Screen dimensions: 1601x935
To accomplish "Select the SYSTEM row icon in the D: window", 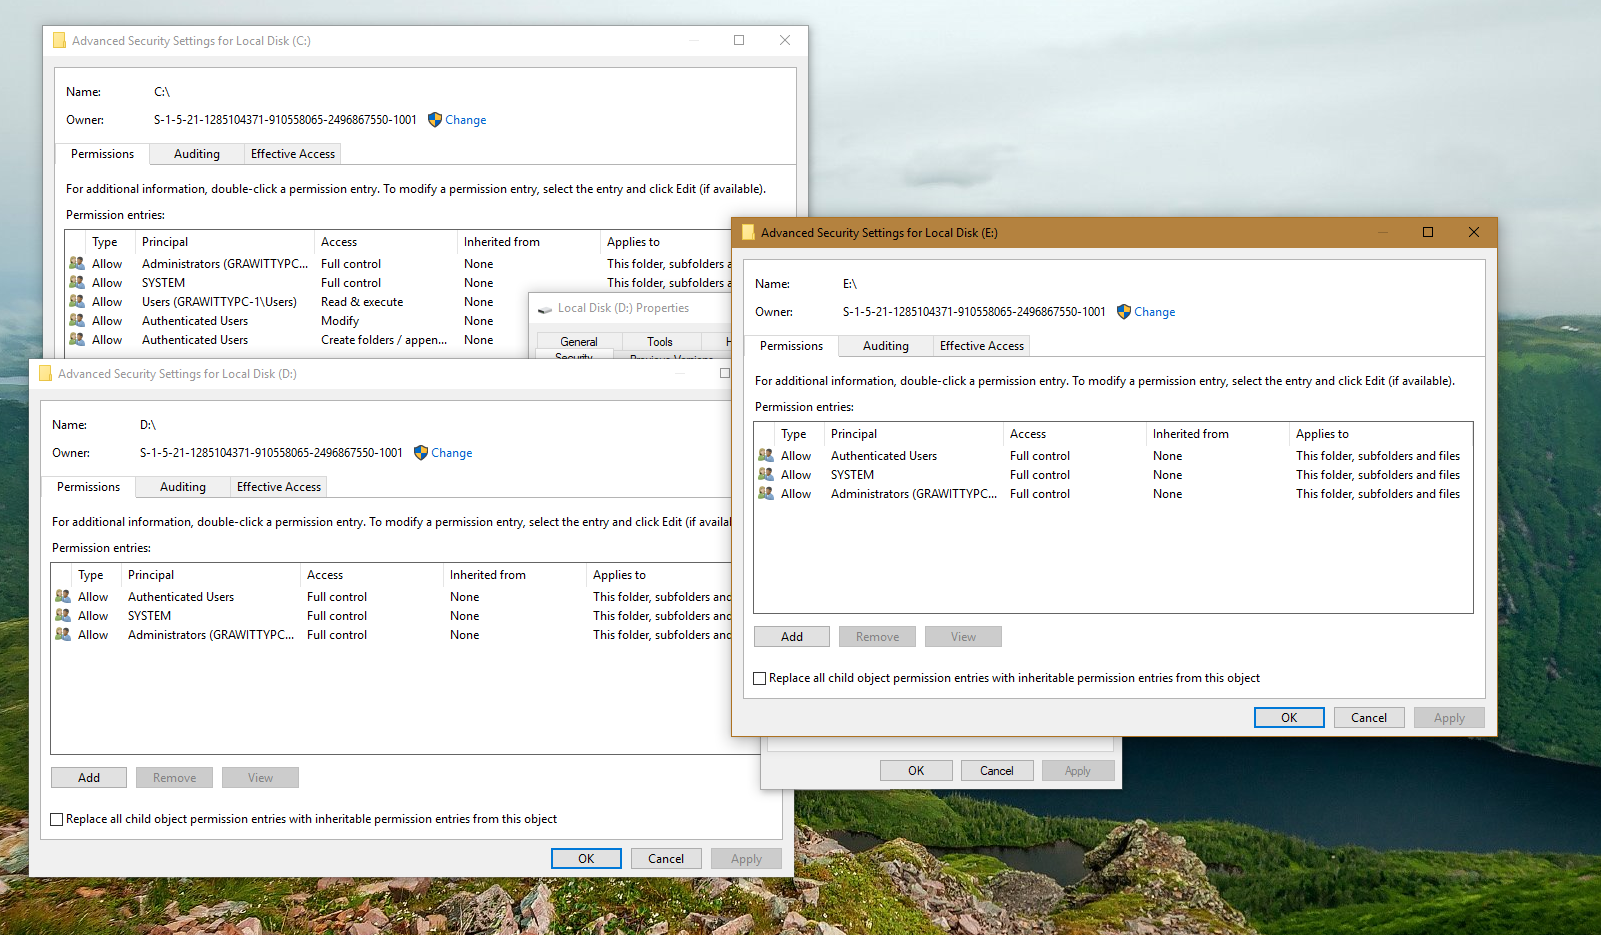I will (x=63, y=616).
